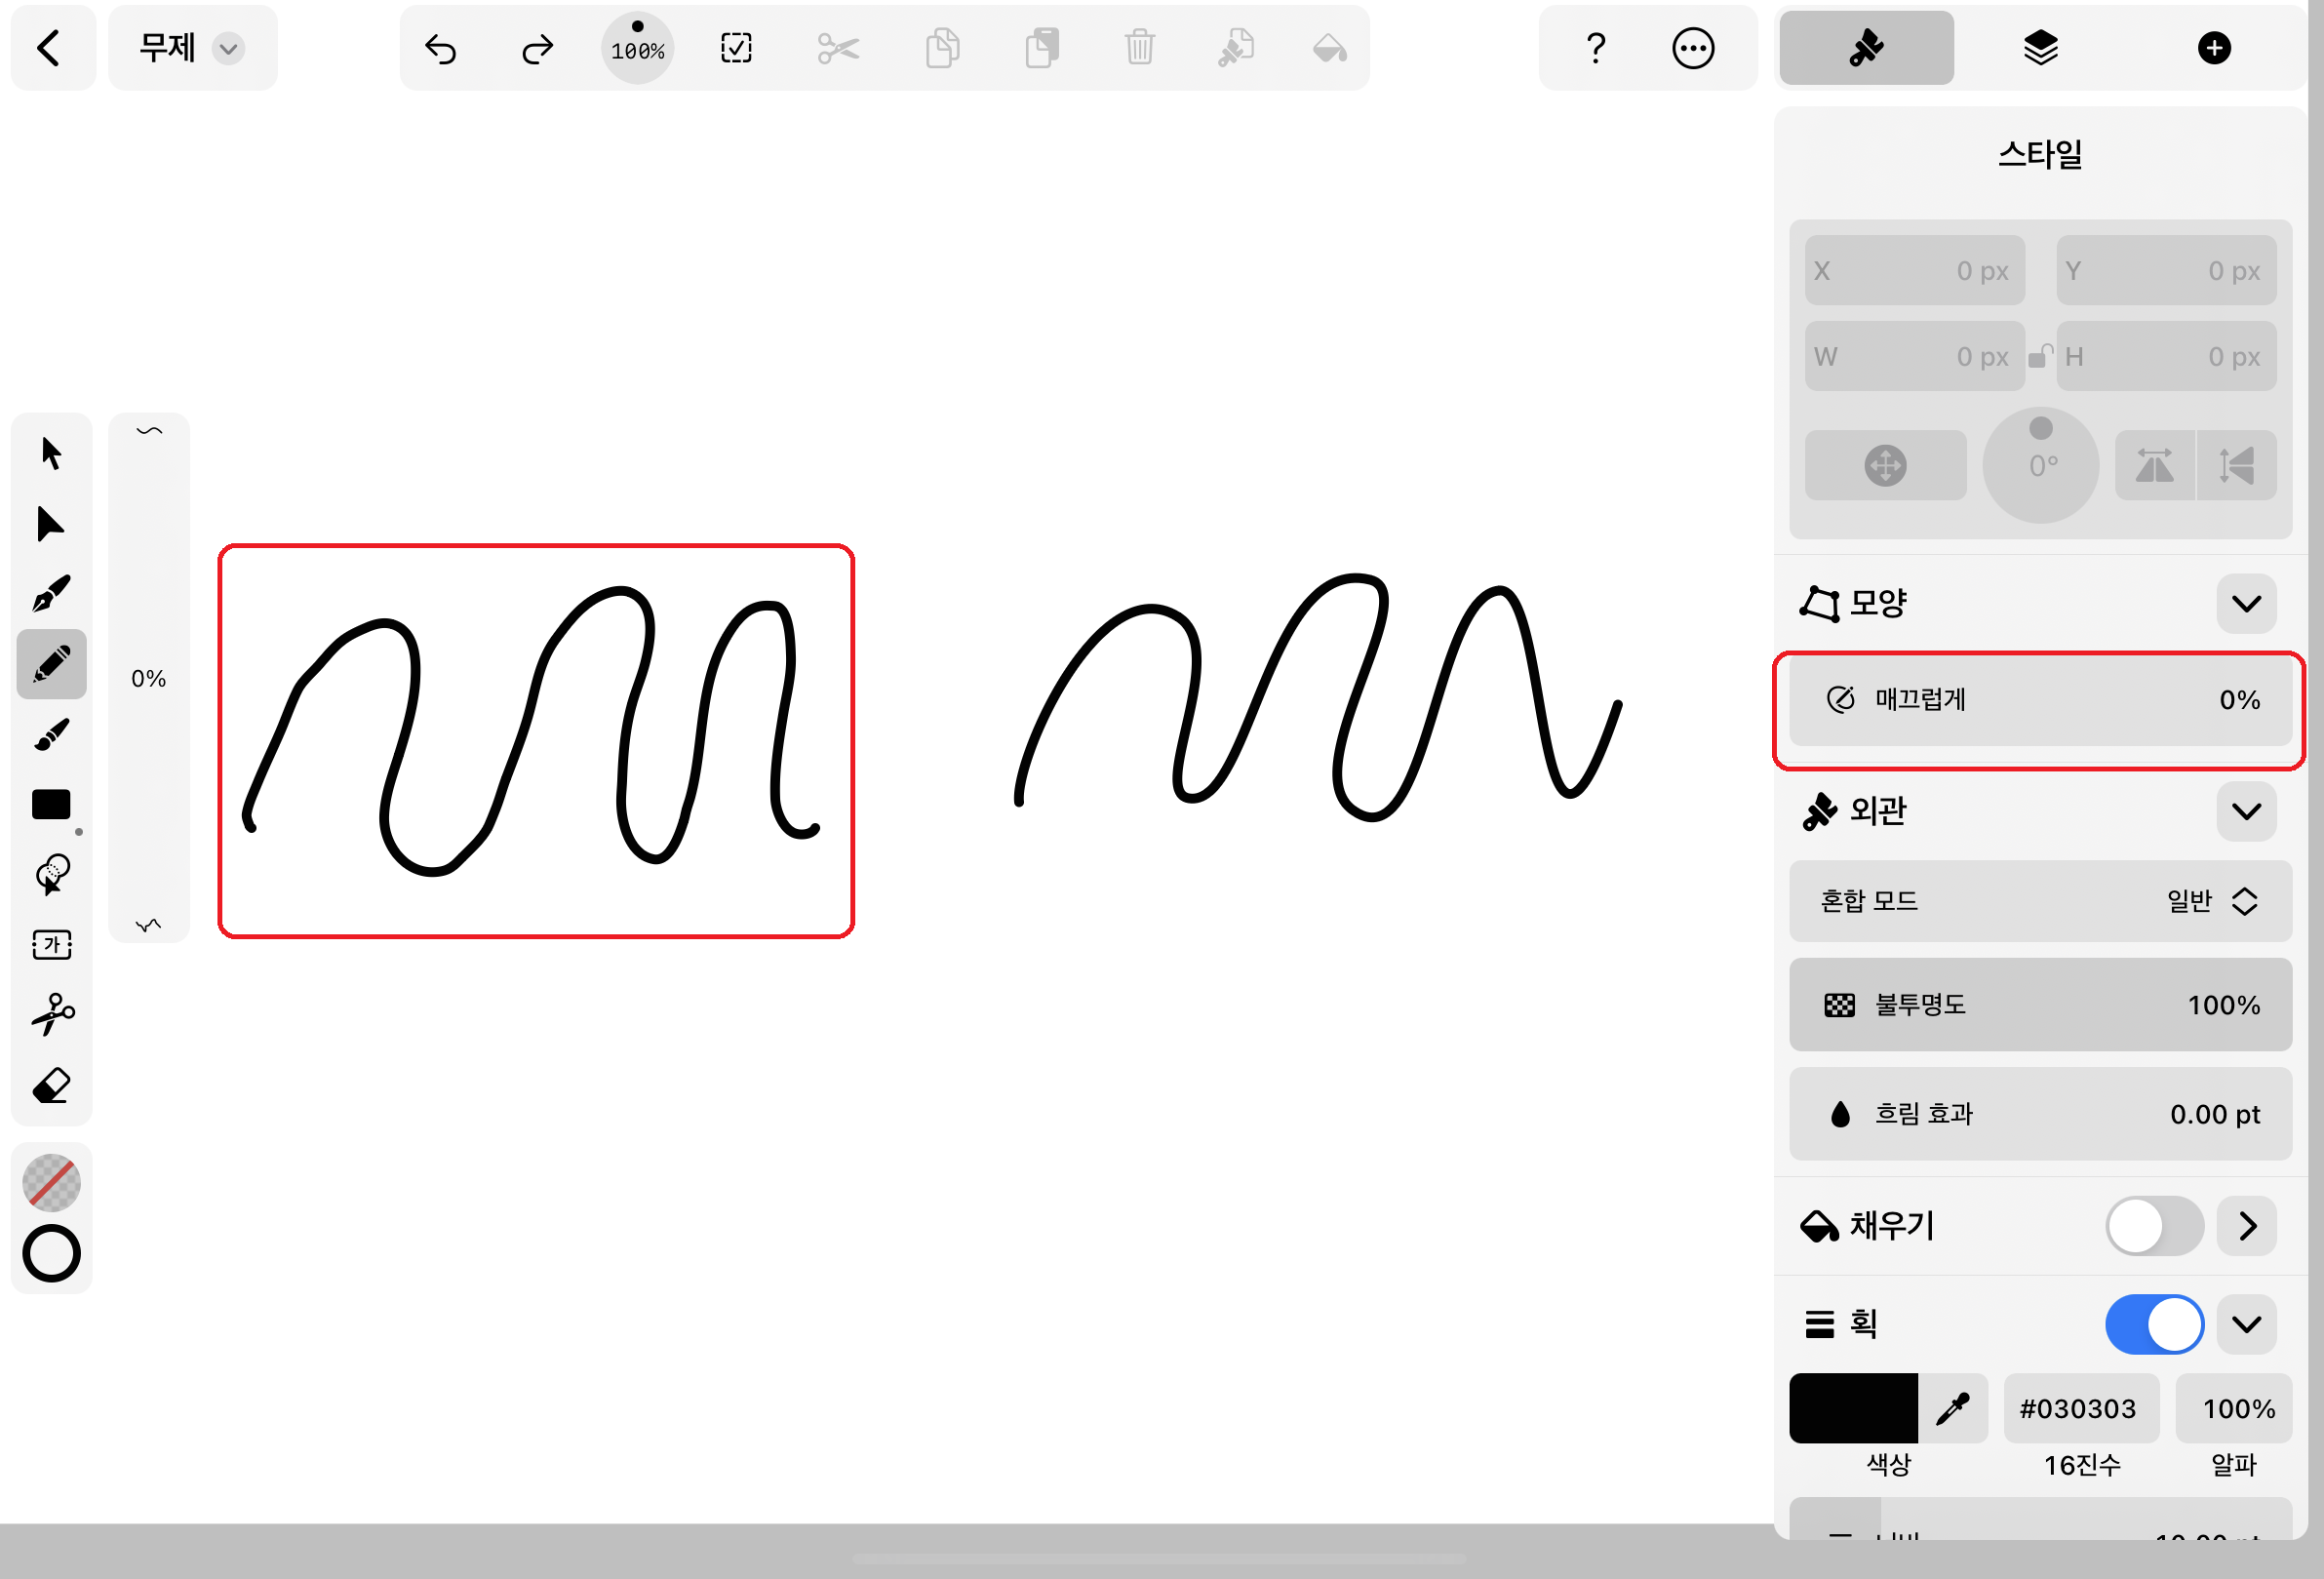The height and width of the screenshot is (1579, 2324).
Task: Select the Pen tool
Action: [x=51, y=594]
